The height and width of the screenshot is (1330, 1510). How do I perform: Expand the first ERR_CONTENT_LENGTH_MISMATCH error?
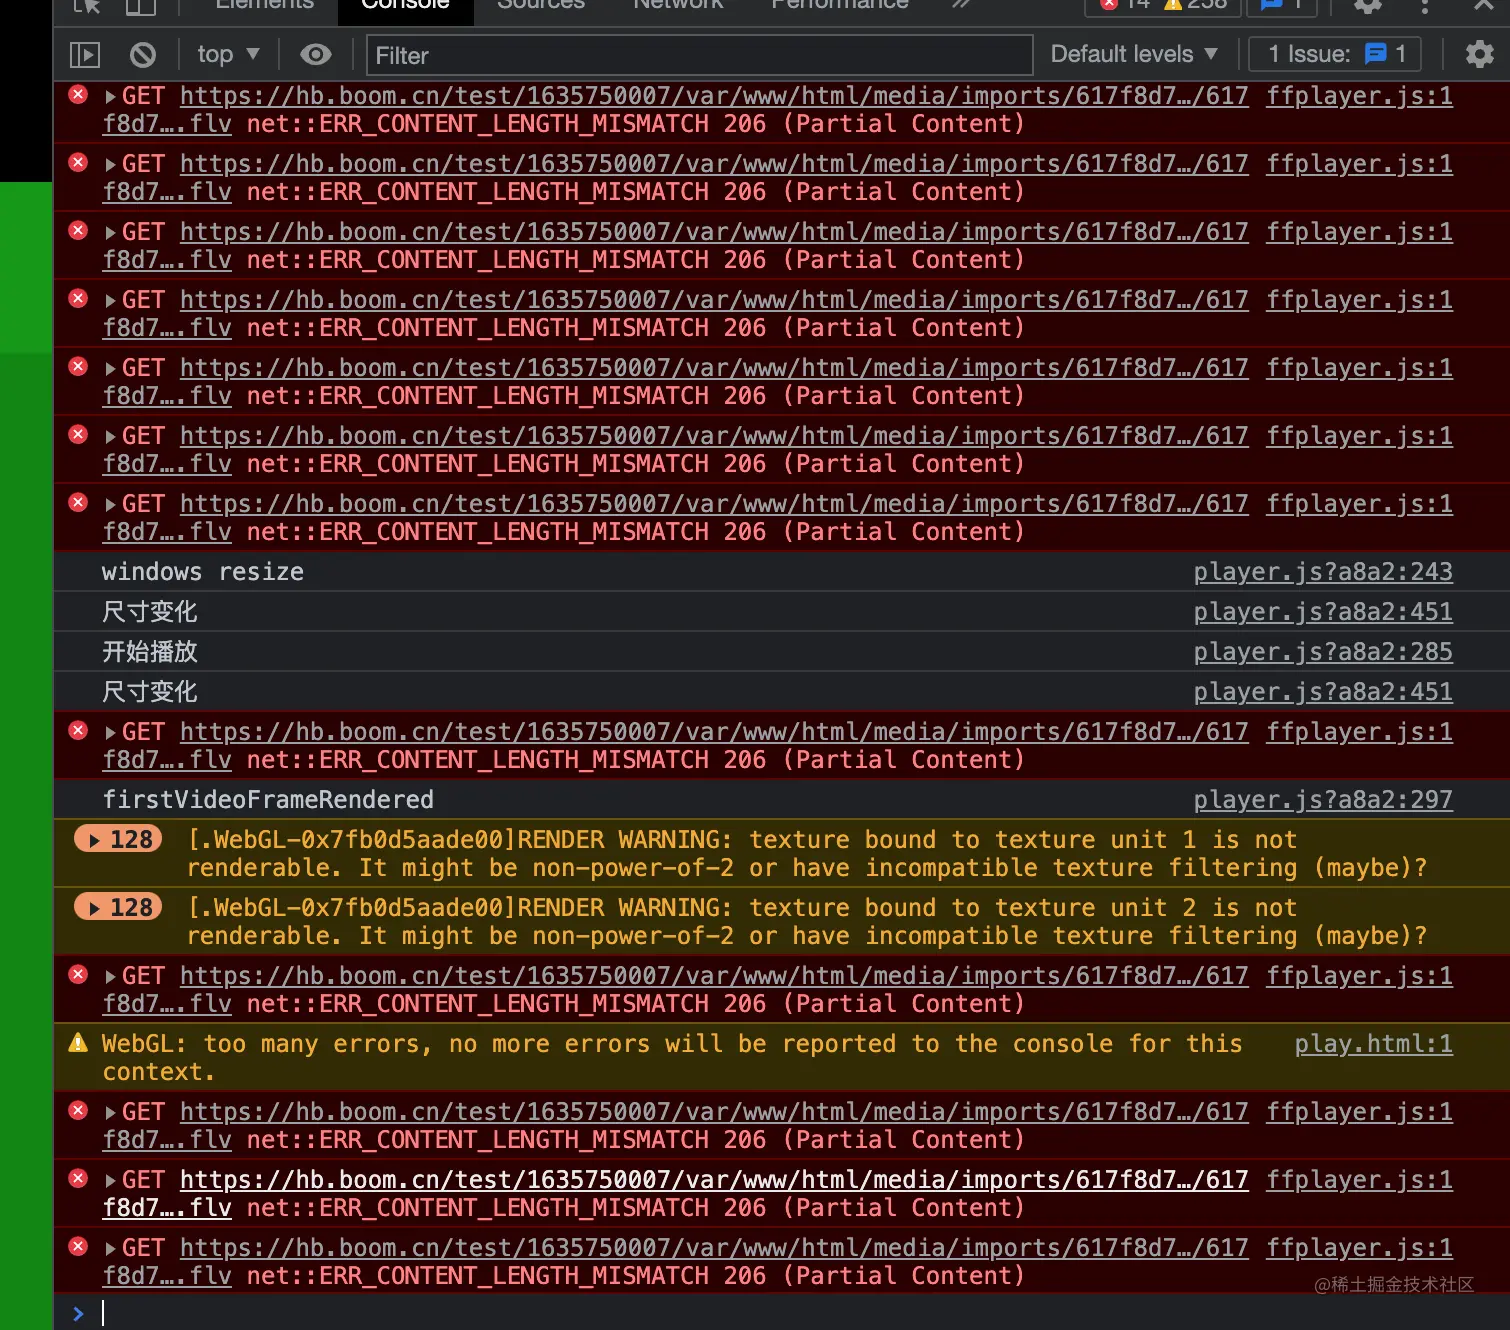tap(110, 95)
